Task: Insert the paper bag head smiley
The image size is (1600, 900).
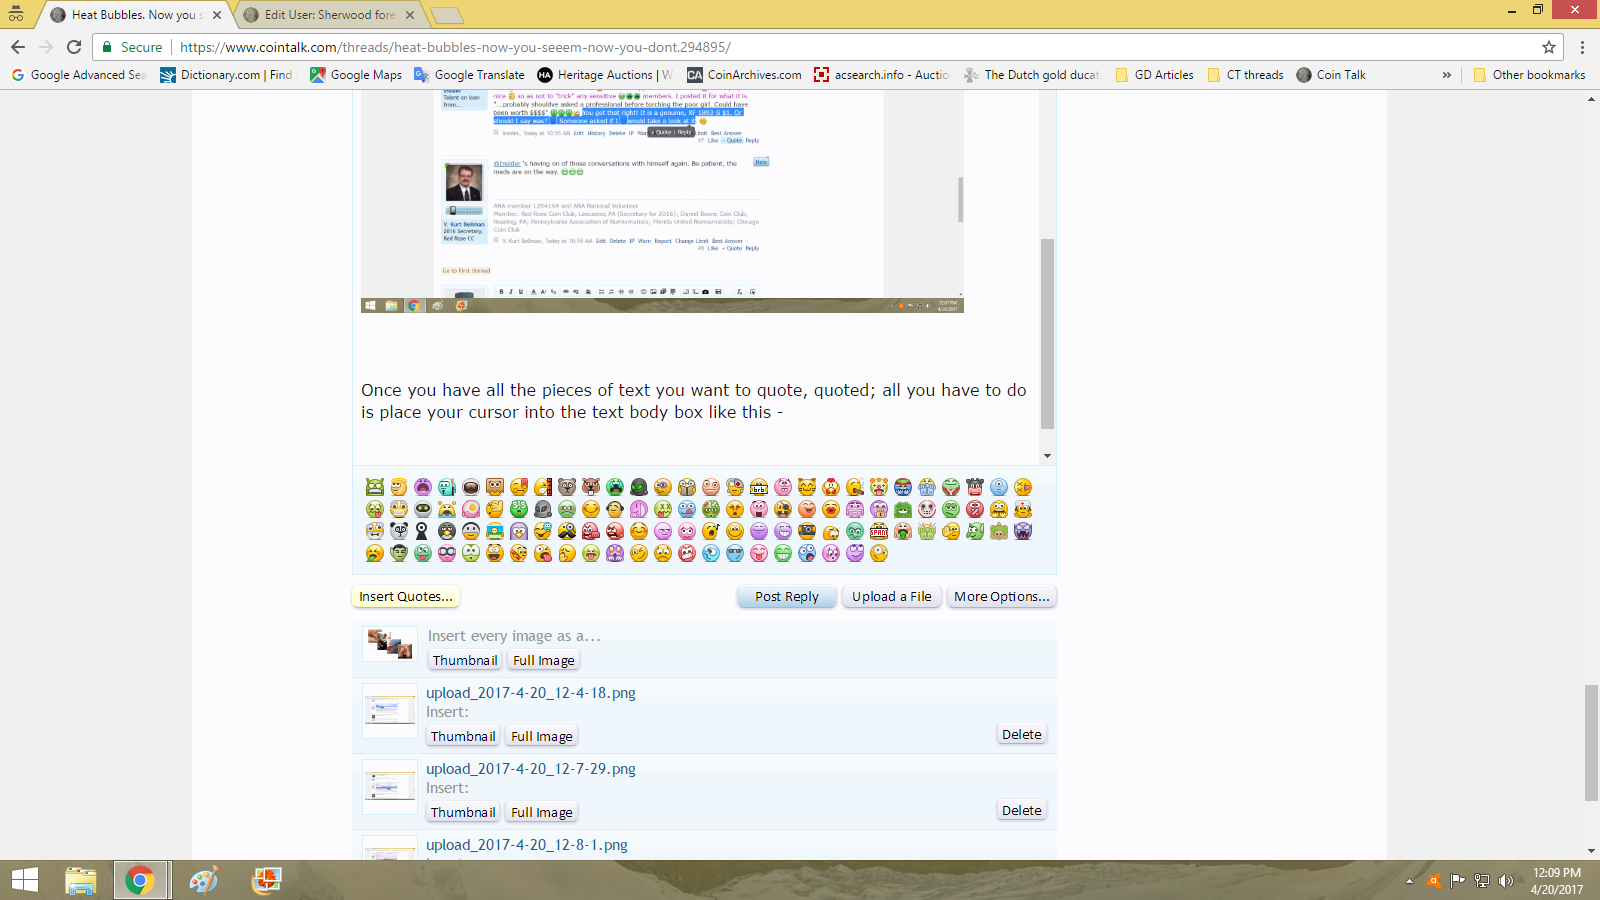Action: [495, 487]
